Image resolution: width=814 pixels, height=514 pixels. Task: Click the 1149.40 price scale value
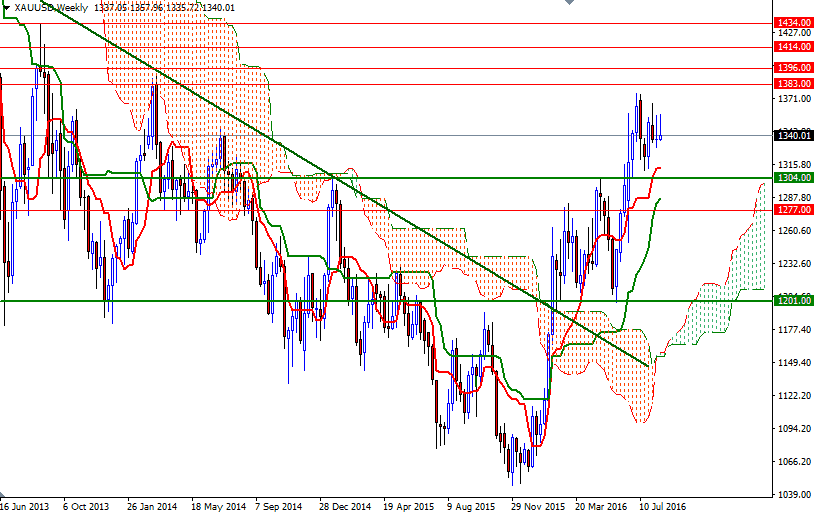click(794, 362)
